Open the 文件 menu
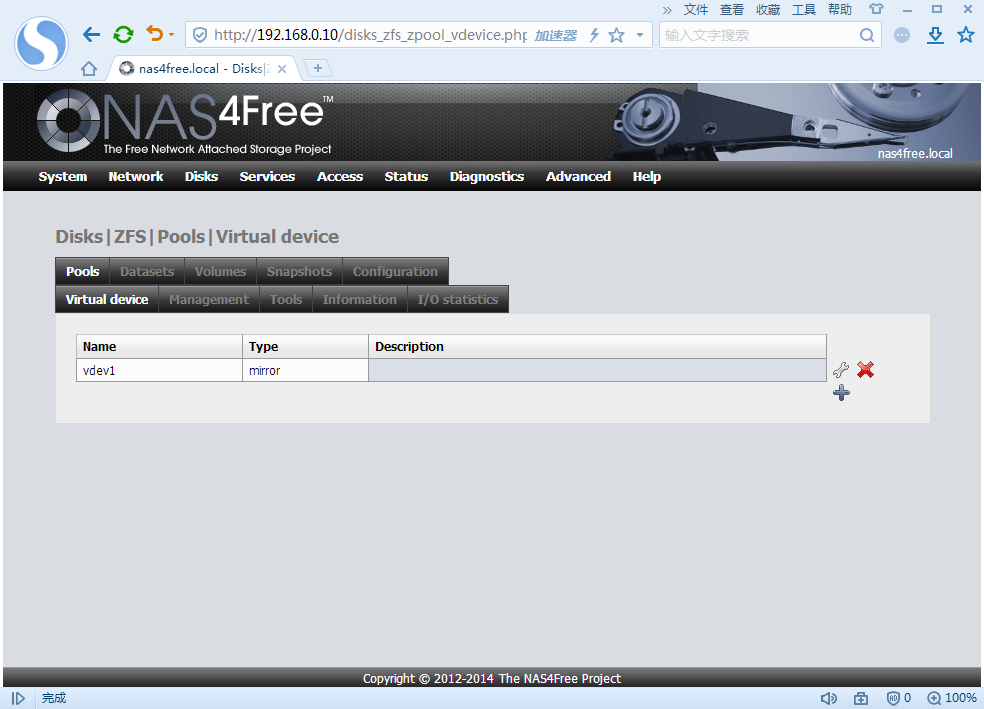Viewport: 984px width, 709px height. pos(695,9)
